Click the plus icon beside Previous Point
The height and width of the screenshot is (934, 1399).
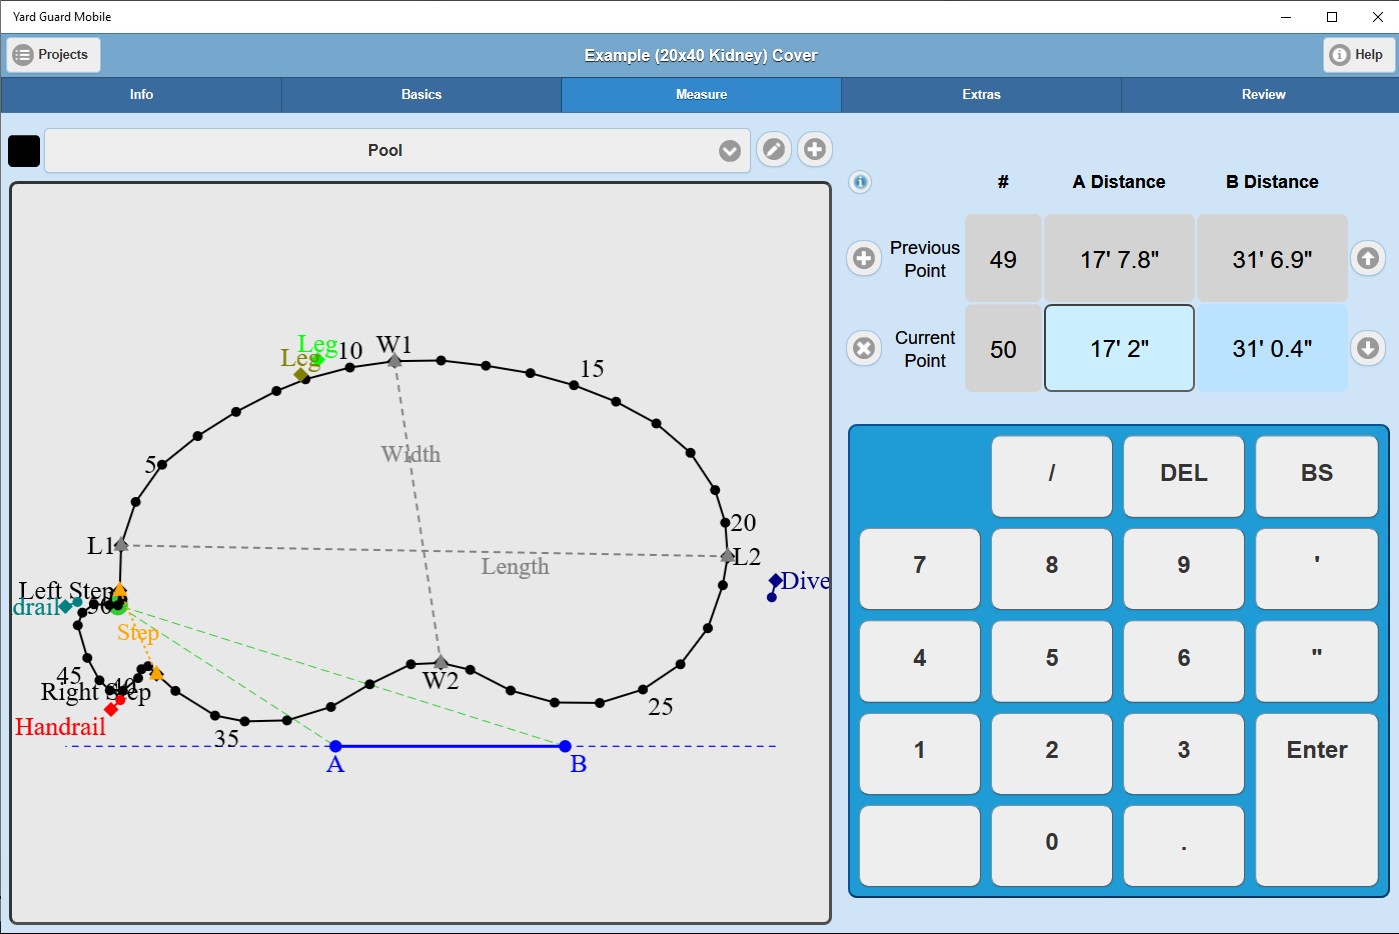[x=864, y=258]
